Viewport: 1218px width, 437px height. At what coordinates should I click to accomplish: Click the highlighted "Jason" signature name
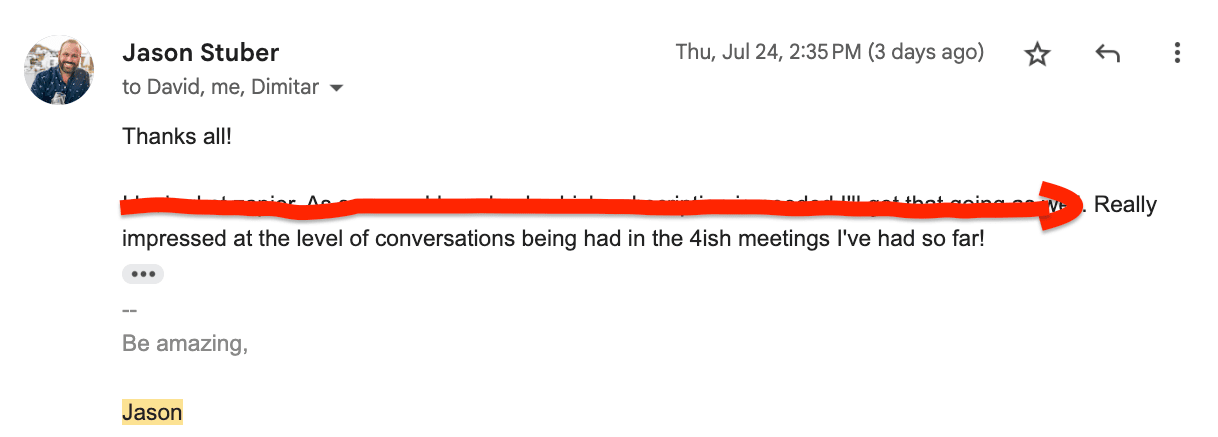[152, 412]
